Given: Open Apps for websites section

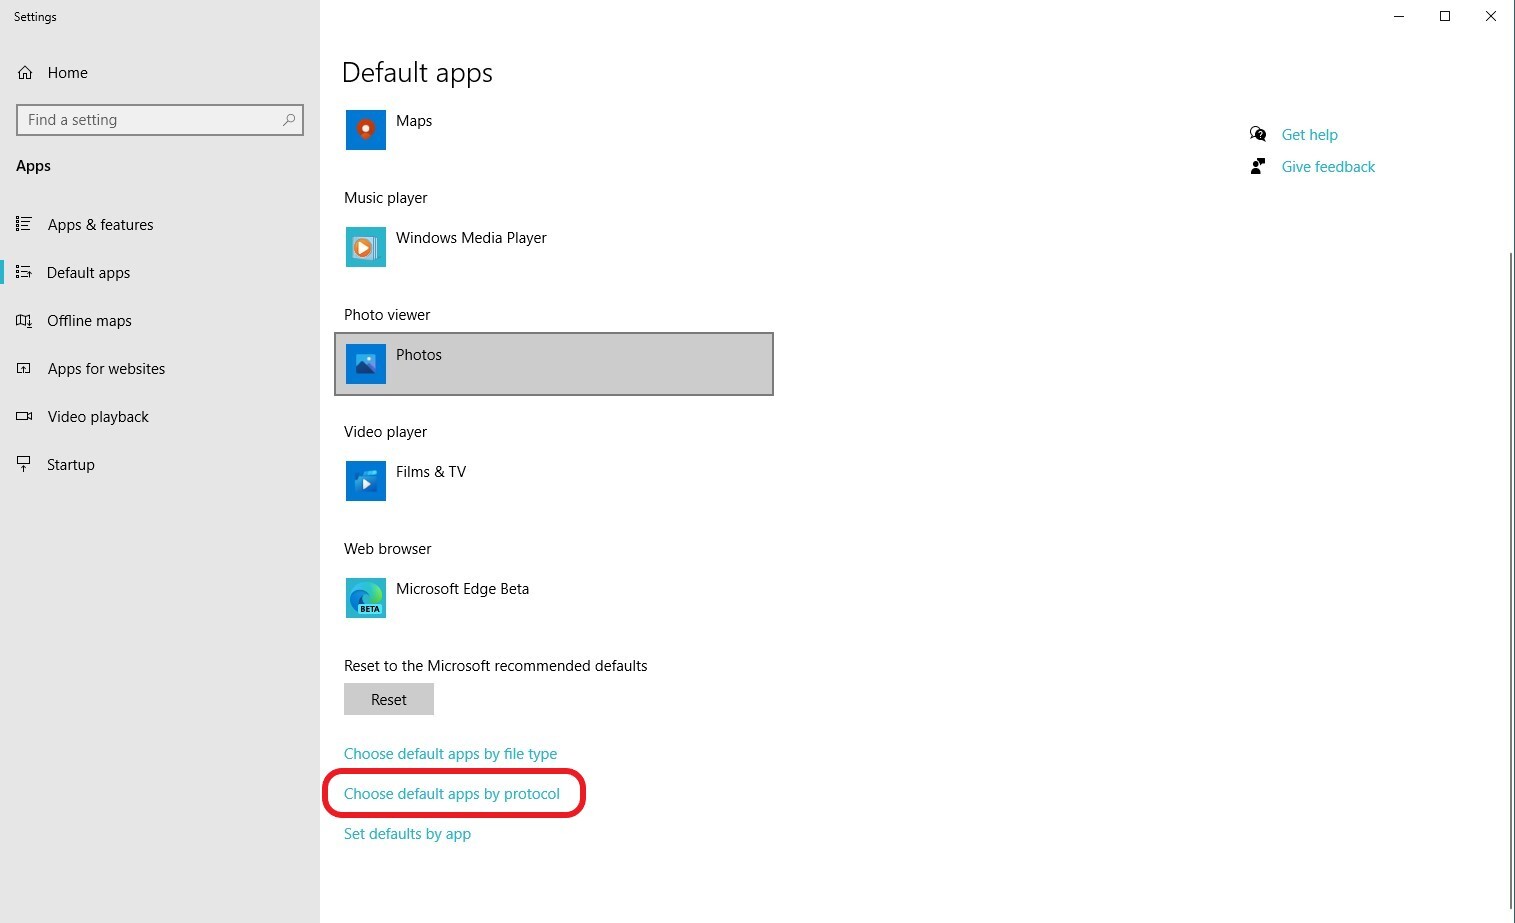Looking at the screenshot, I should [x=160, y=369].
